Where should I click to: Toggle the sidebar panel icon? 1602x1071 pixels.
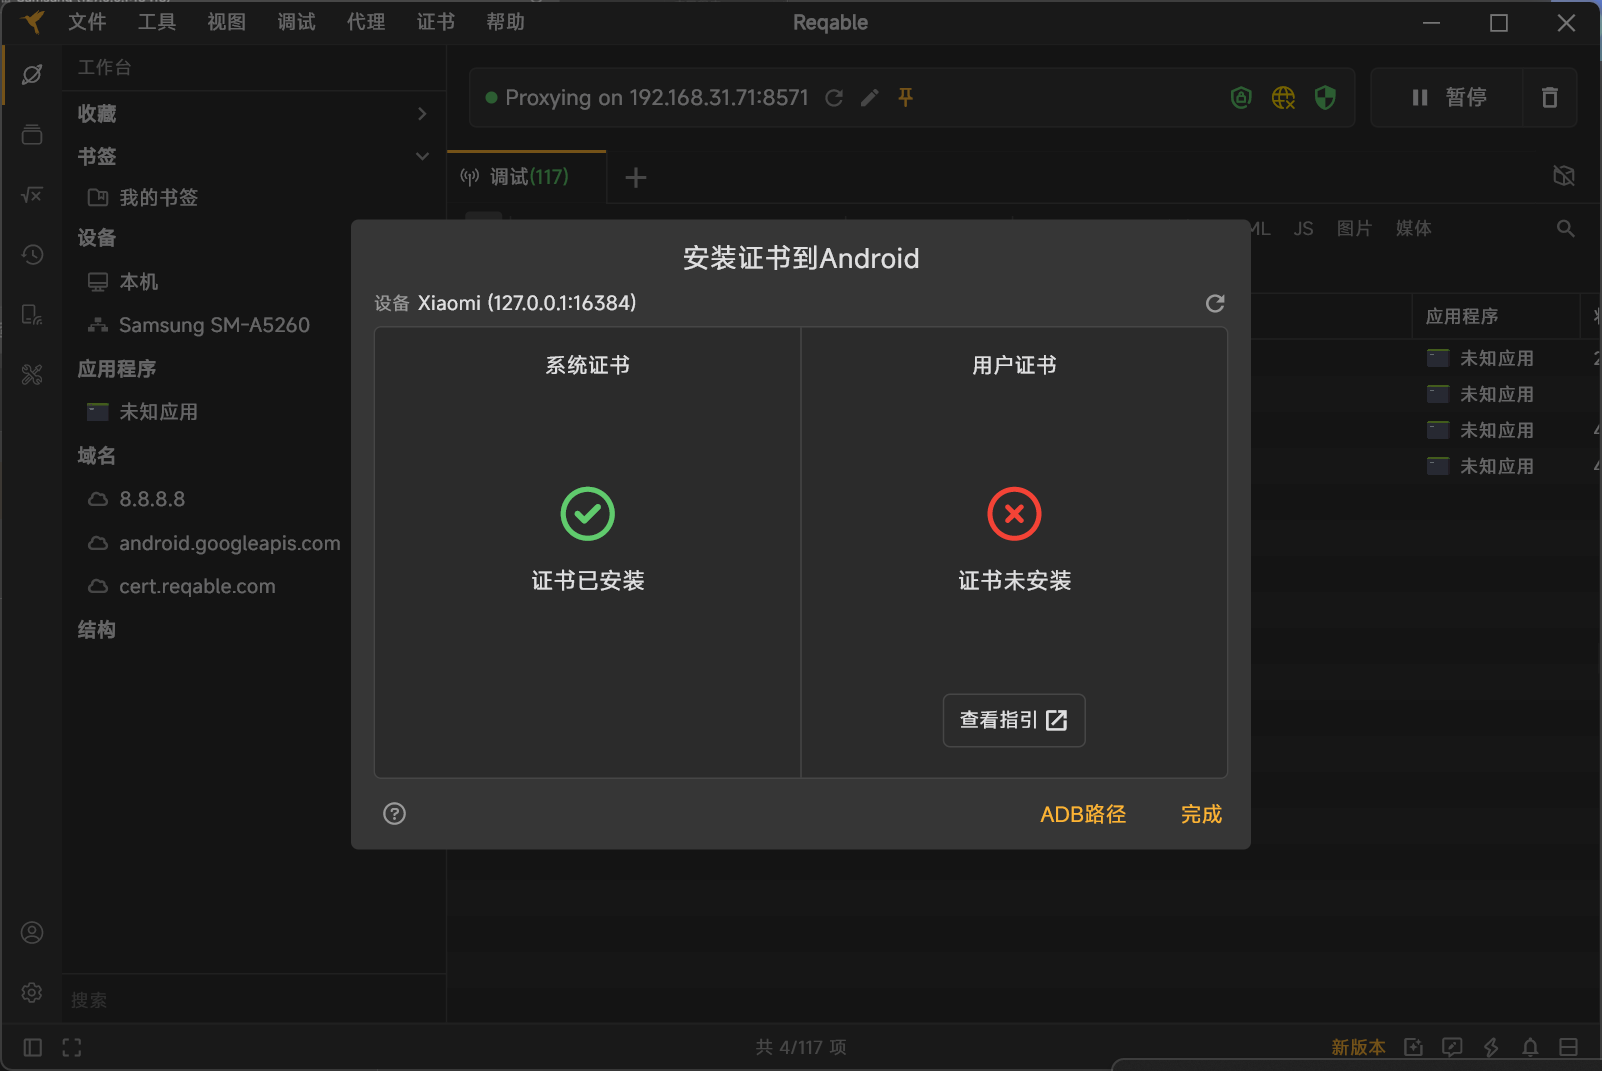(x=32, y=1048)
